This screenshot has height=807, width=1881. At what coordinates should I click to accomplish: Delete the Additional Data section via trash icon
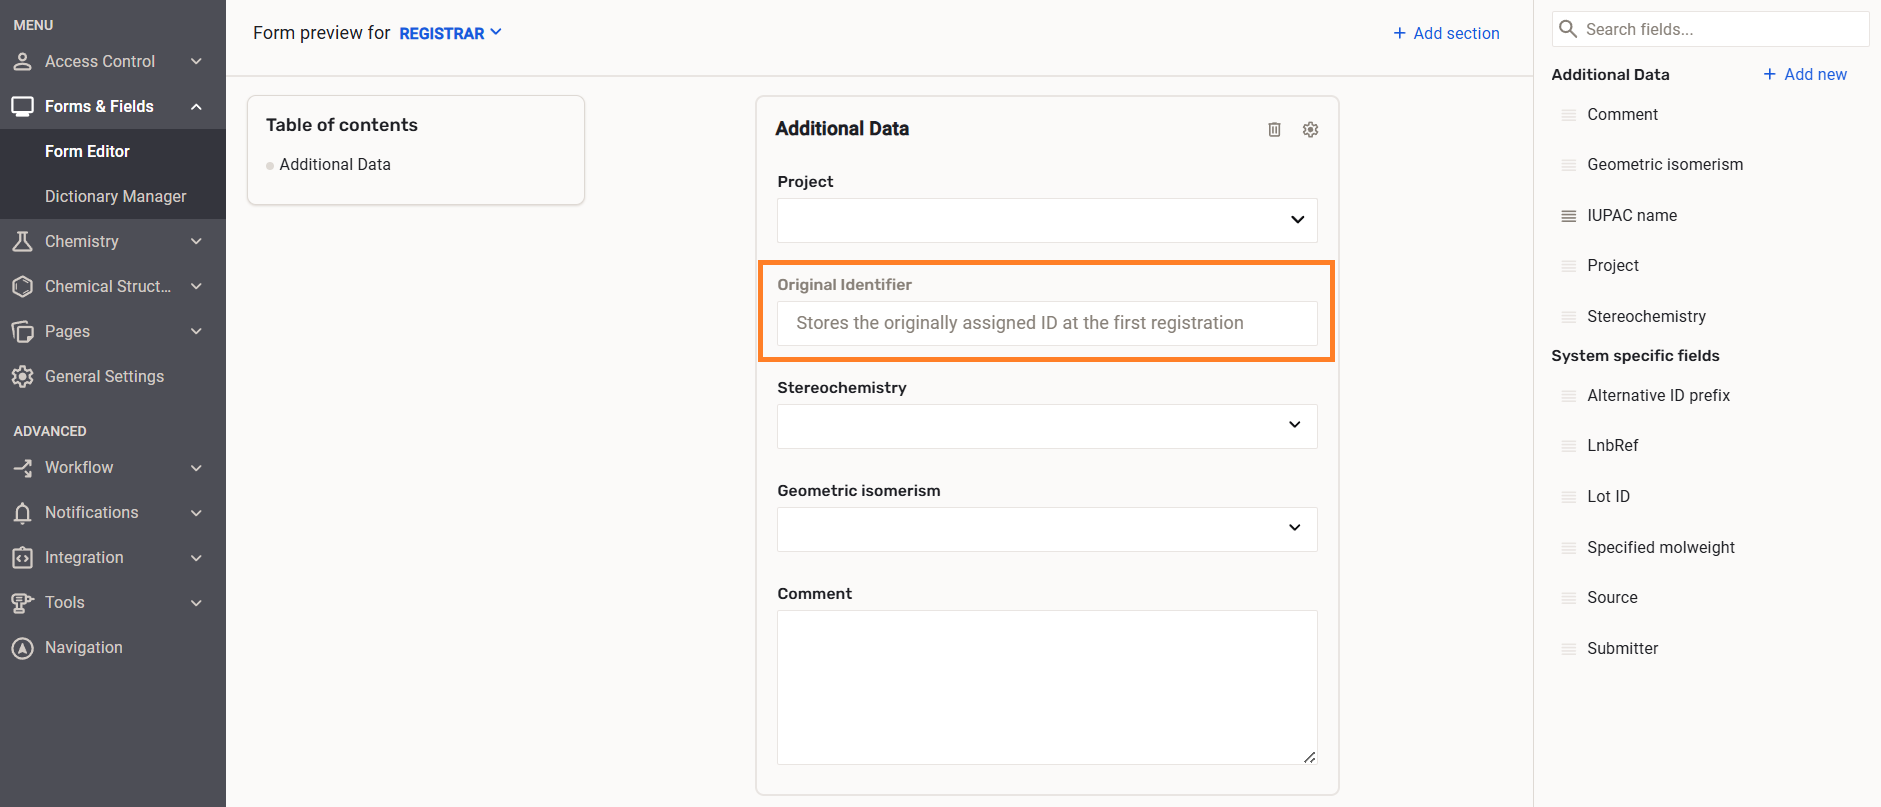coord(1274,130)
